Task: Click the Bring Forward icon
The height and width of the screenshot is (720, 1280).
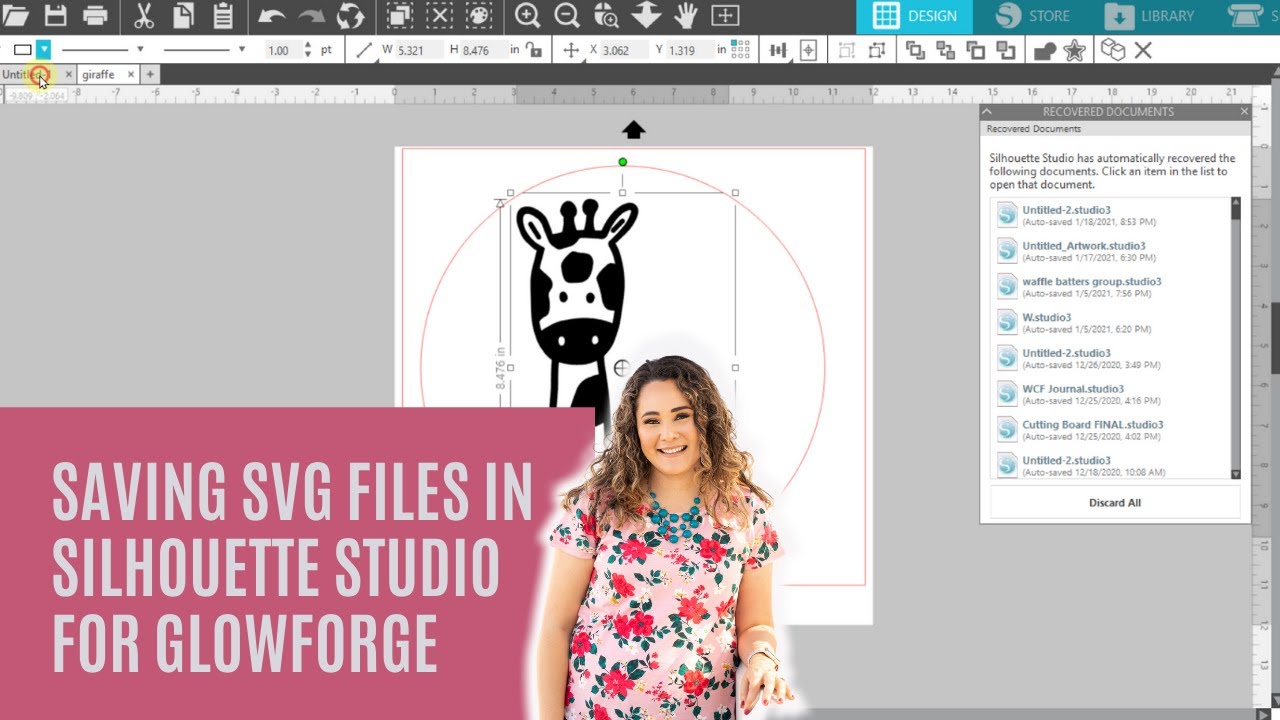Action: click(x=976, y=50)
